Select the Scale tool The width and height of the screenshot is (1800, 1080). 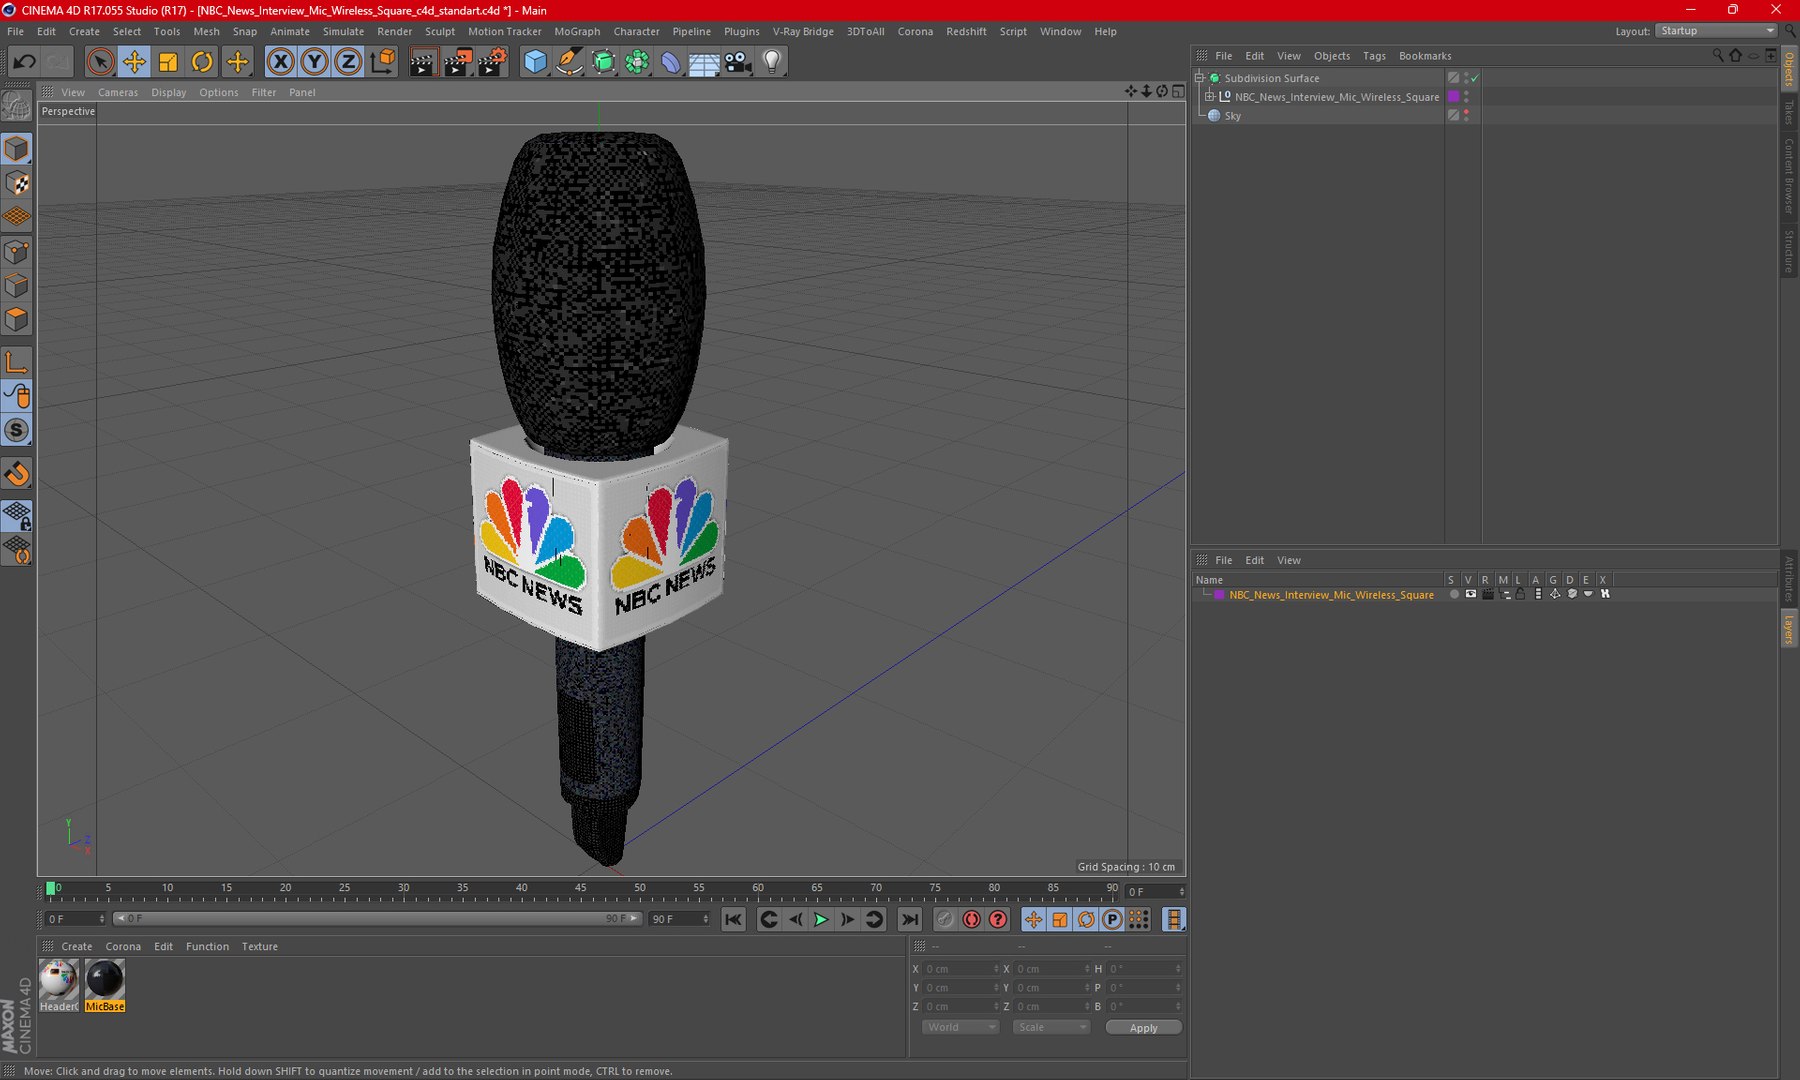(168, 62)
